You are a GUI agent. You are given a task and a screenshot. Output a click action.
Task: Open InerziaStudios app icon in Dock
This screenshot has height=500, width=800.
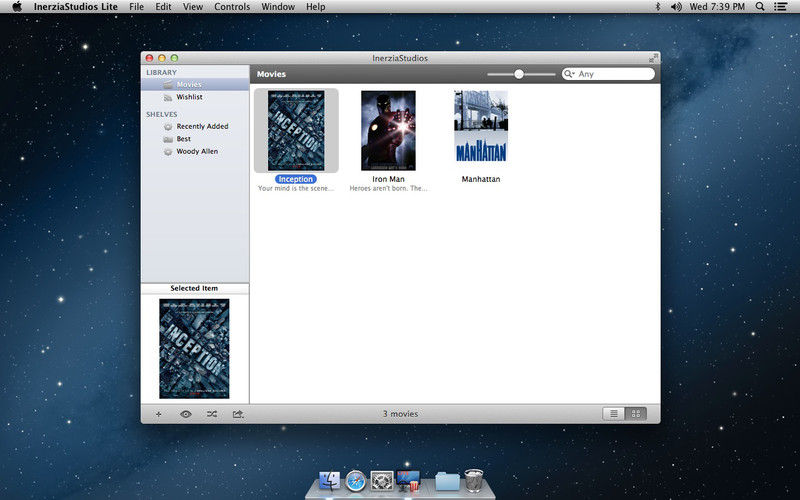point(408,481)
